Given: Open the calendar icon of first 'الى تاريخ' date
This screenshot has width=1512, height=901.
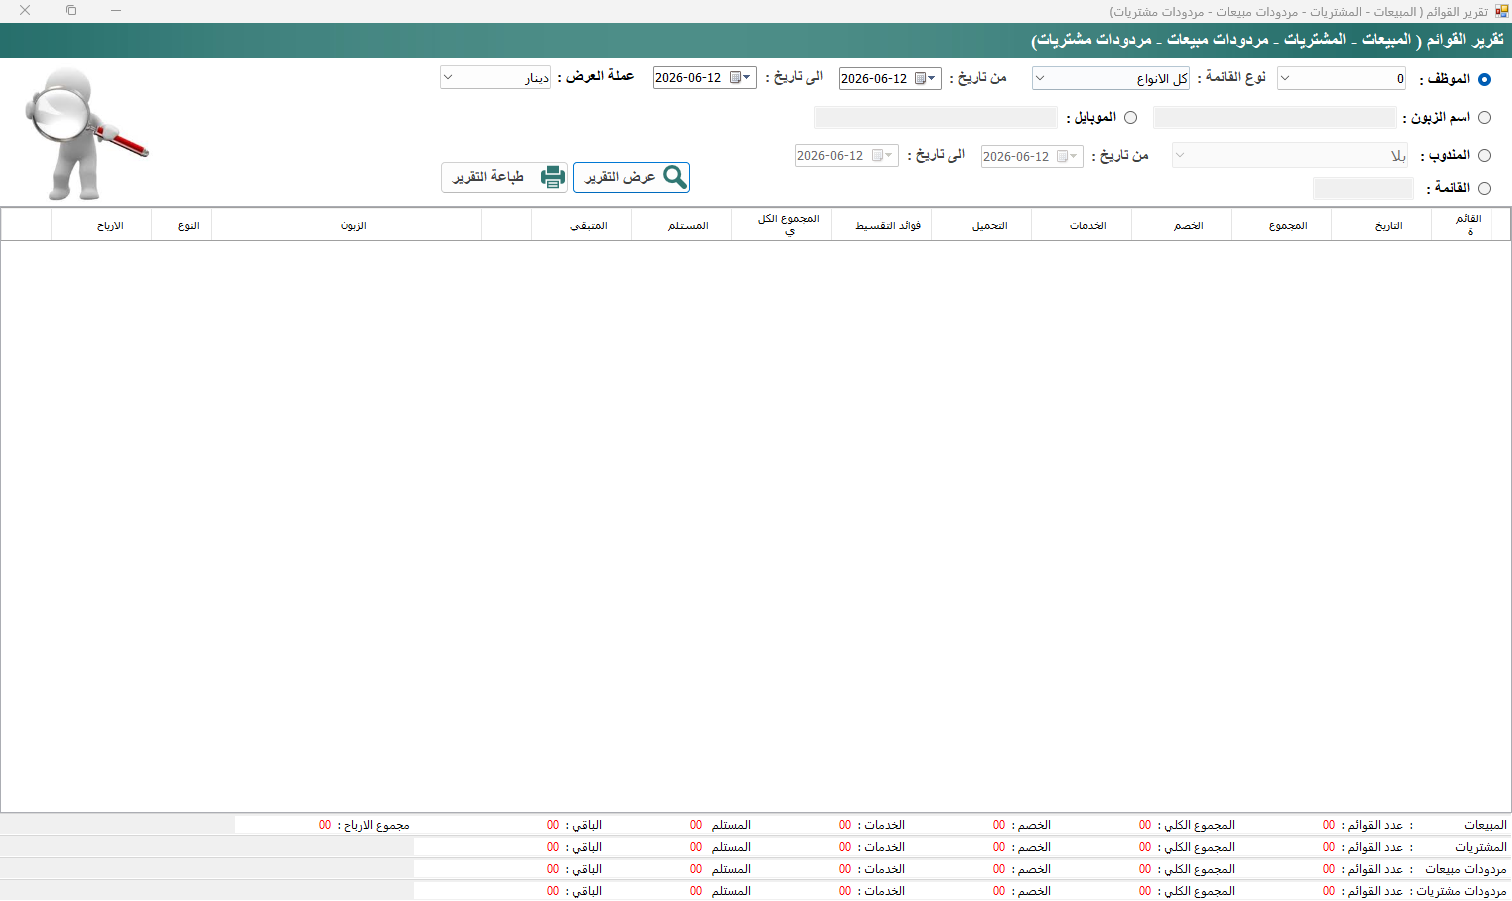Looking at the screenshot, I should [735, 78].
